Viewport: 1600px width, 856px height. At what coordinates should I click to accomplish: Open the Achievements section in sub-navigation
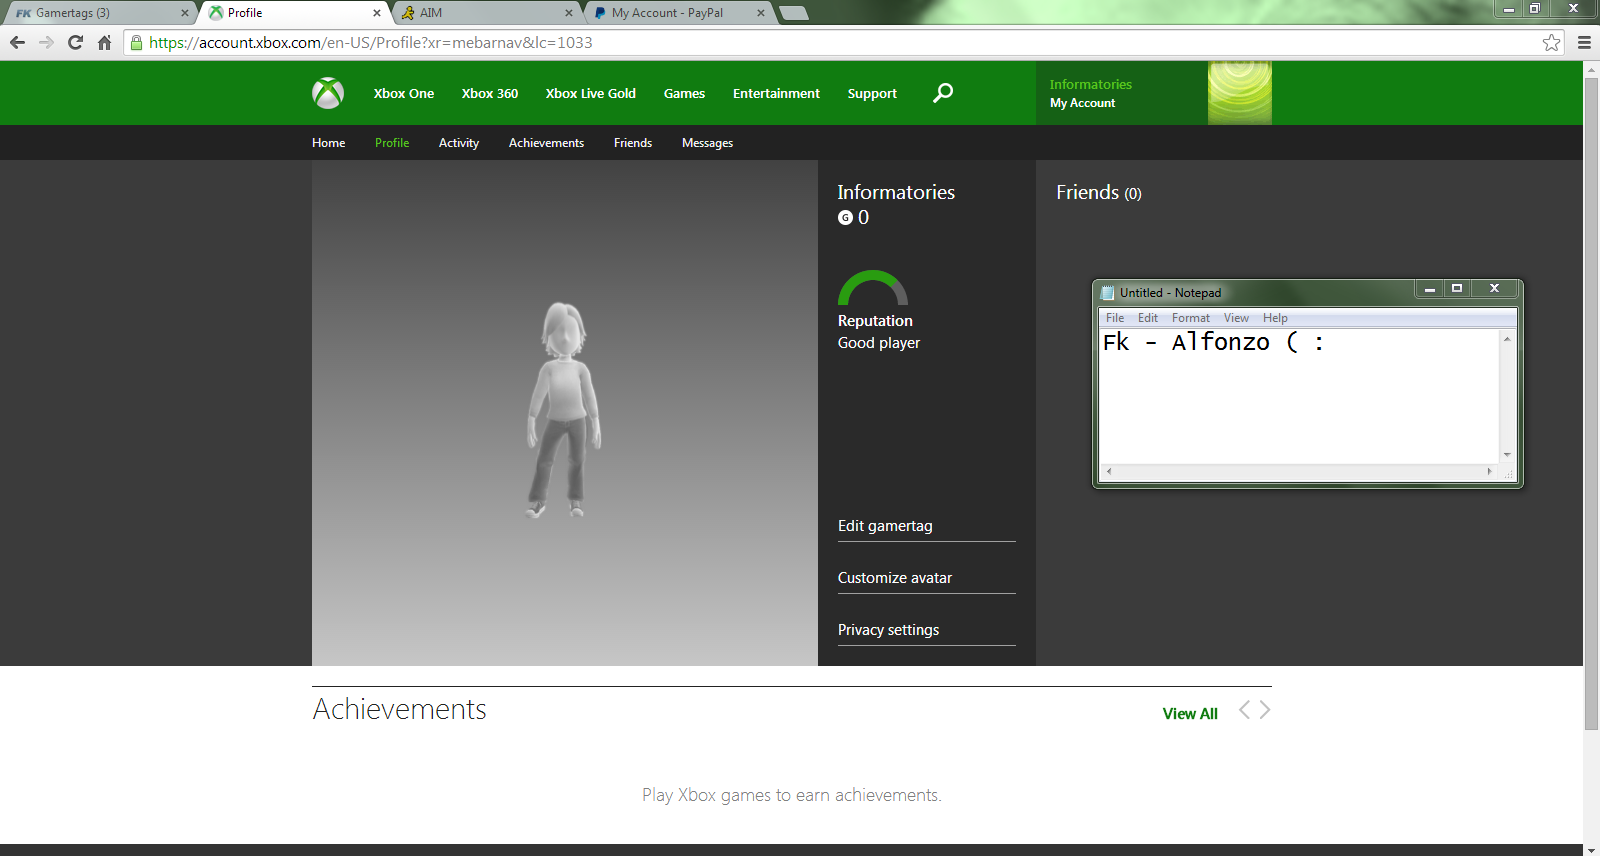coord(546,143)
